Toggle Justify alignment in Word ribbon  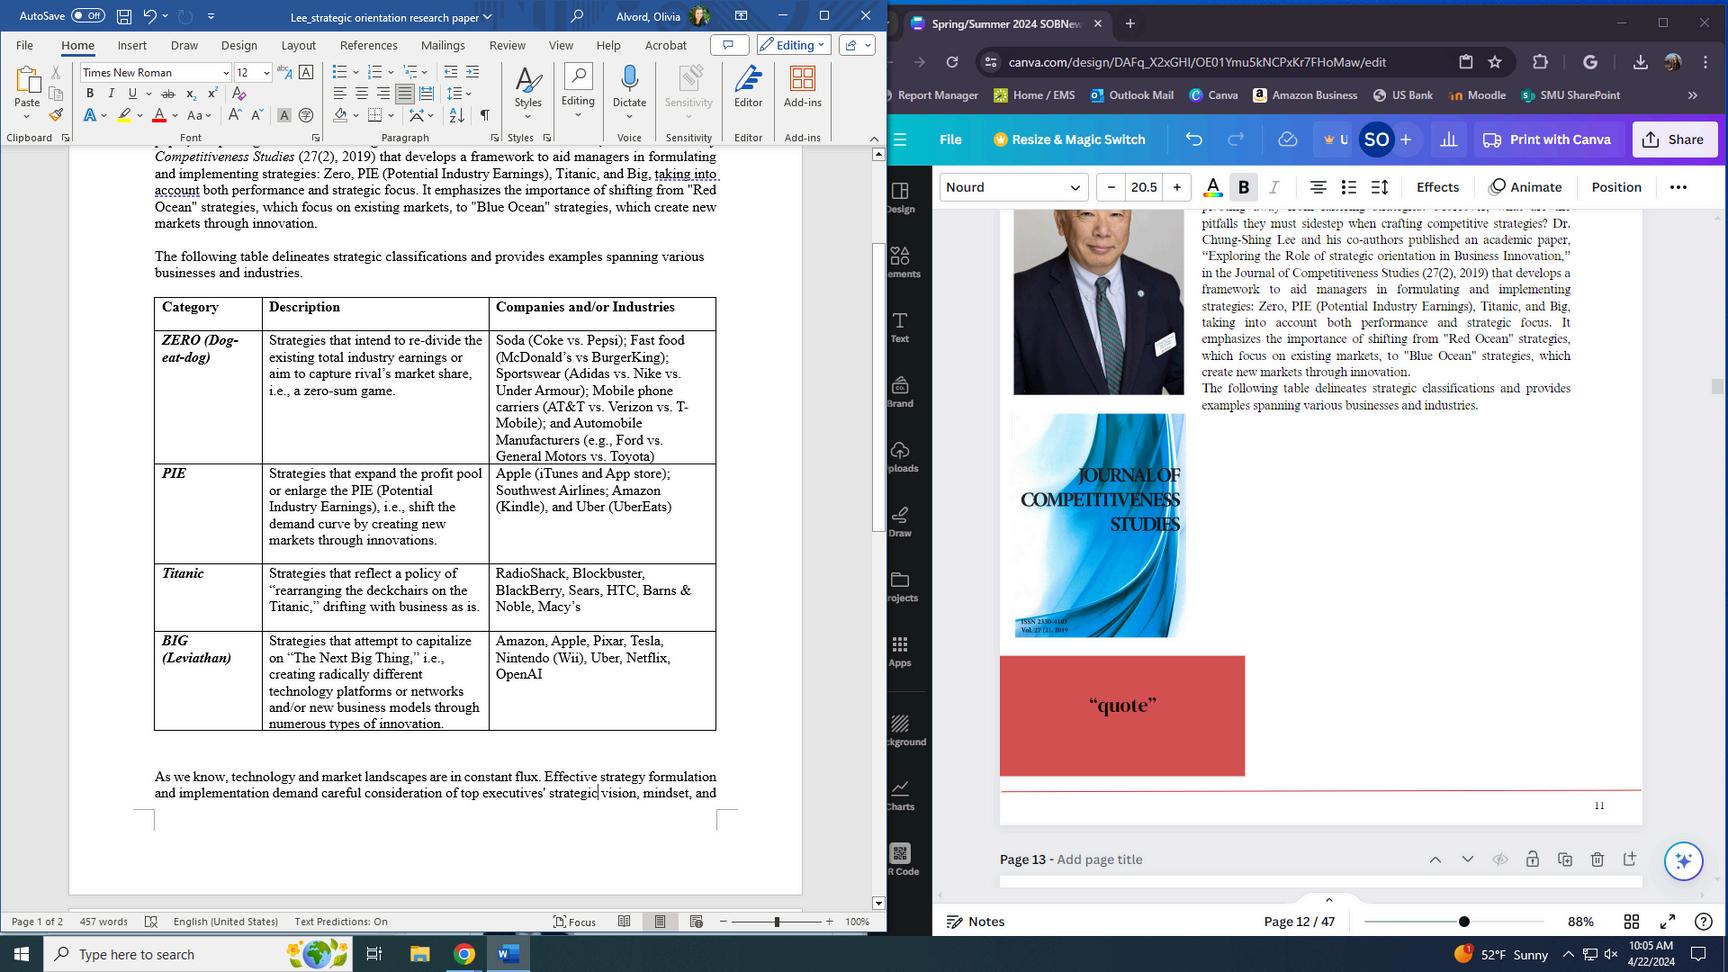click(404, 93)
